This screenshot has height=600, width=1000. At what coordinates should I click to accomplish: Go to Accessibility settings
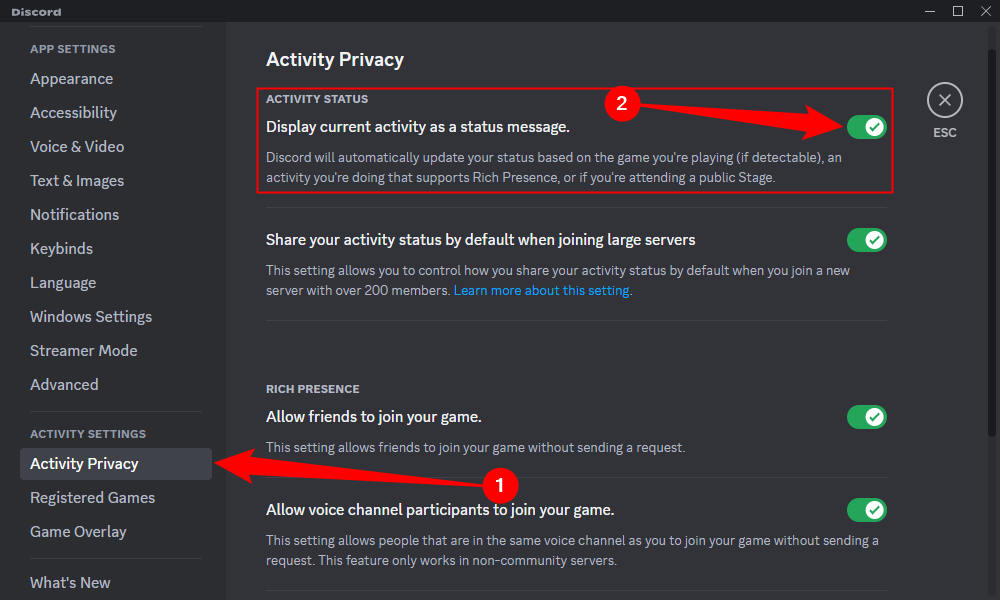[73, 113]
